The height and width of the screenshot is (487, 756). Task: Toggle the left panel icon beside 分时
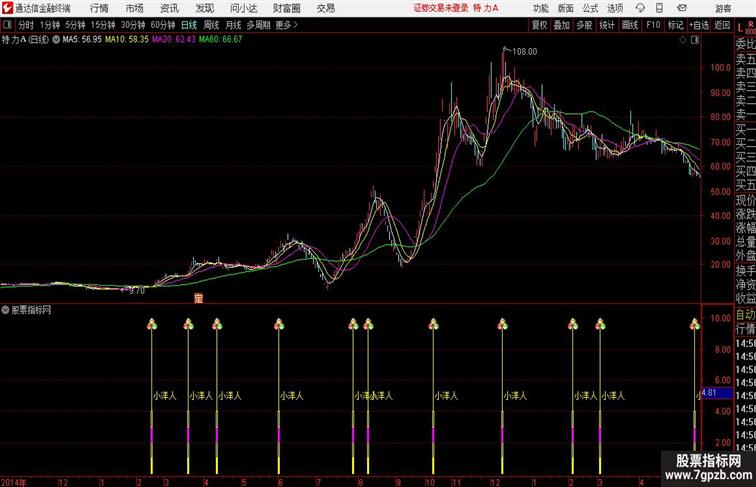7,25
